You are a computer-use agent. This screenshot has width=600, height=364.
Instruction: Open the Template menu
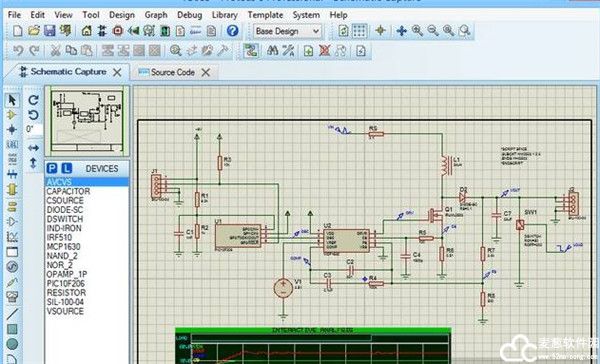(x=265, y=15)
